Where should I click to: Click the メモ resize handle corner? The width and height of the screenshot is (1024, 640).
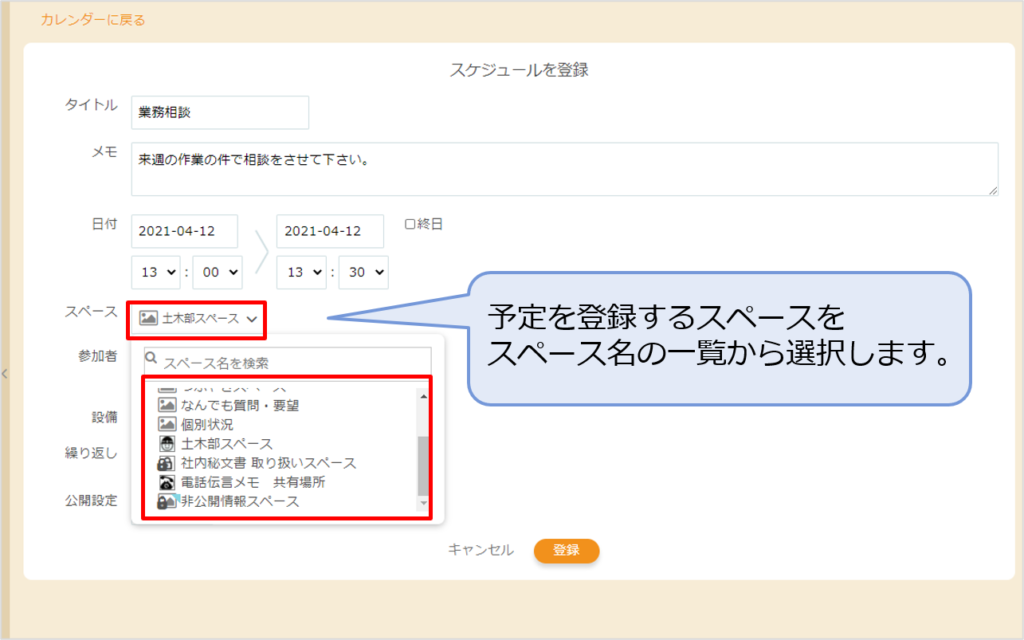(x=993, y=190)
